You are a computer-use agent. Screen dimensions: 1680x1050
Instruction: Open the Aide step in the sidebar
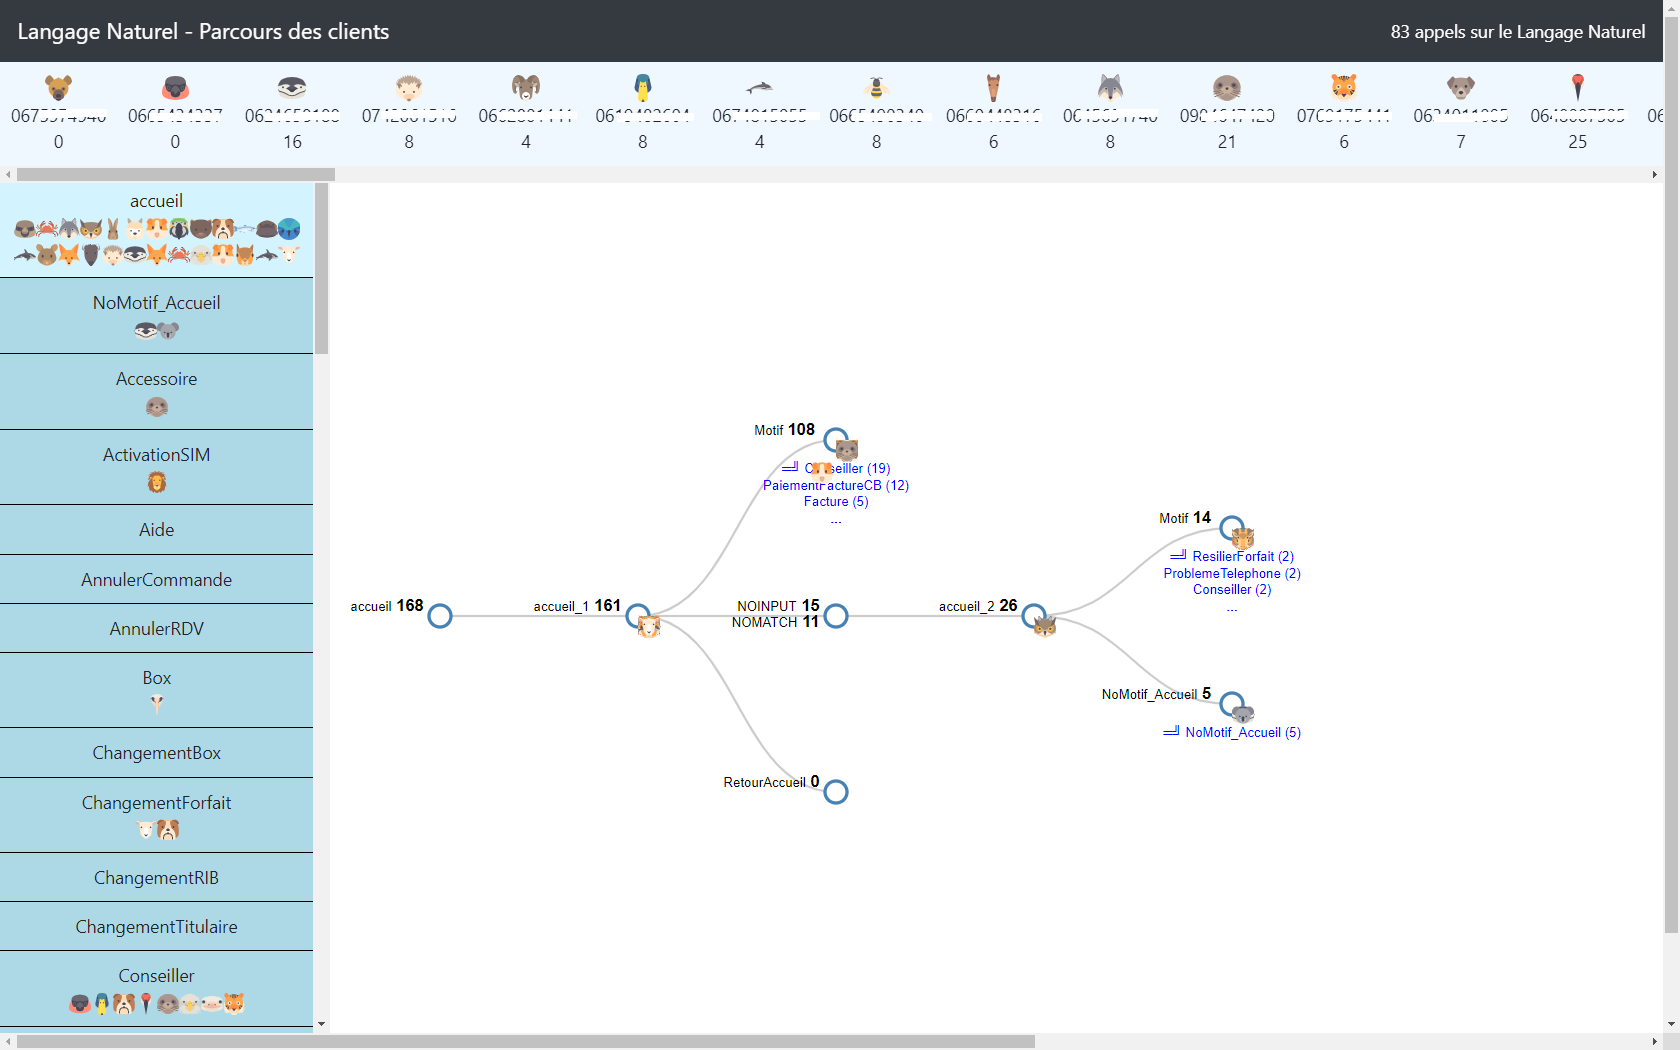(157, 530)
